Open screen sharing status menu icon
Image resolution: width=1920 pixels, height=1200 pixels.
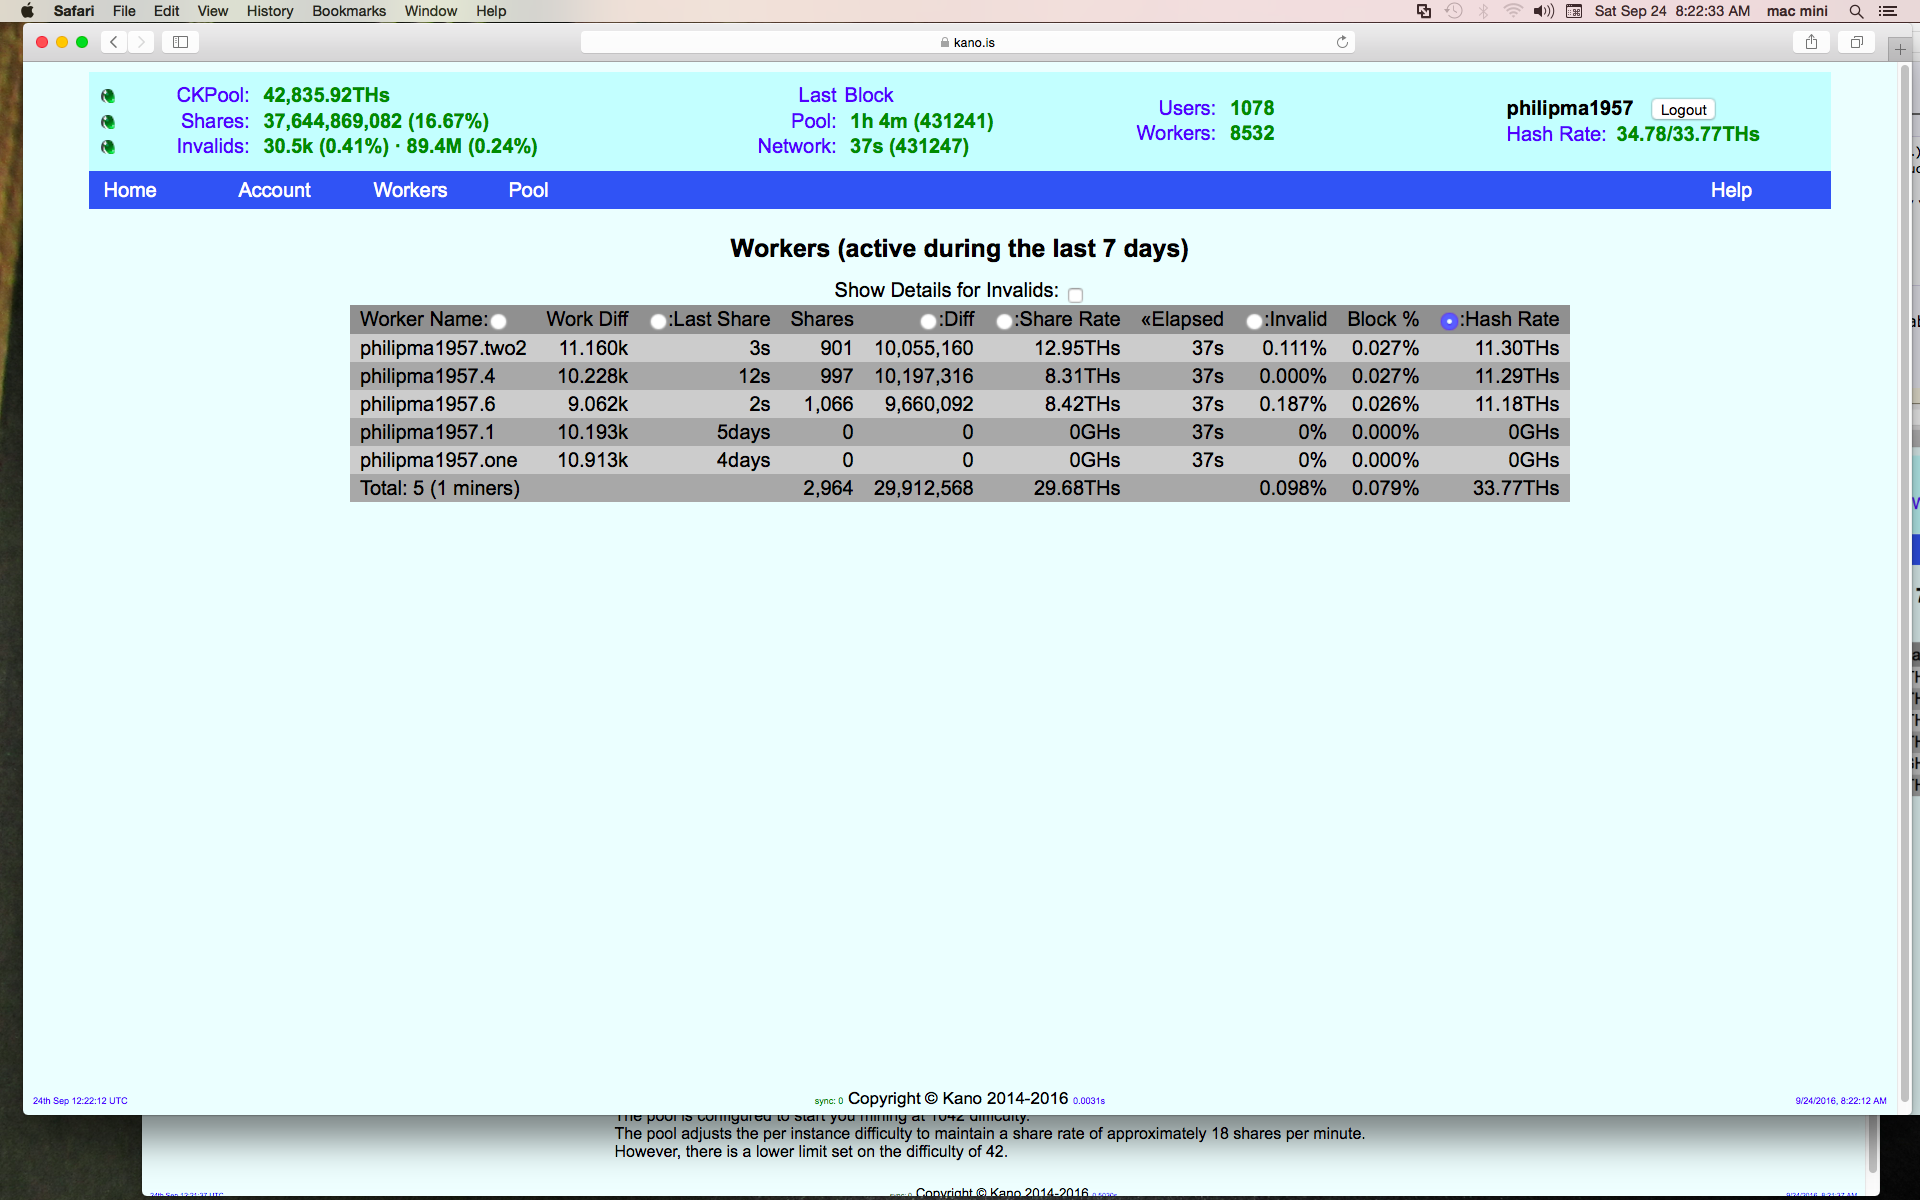click(1424, 11)
